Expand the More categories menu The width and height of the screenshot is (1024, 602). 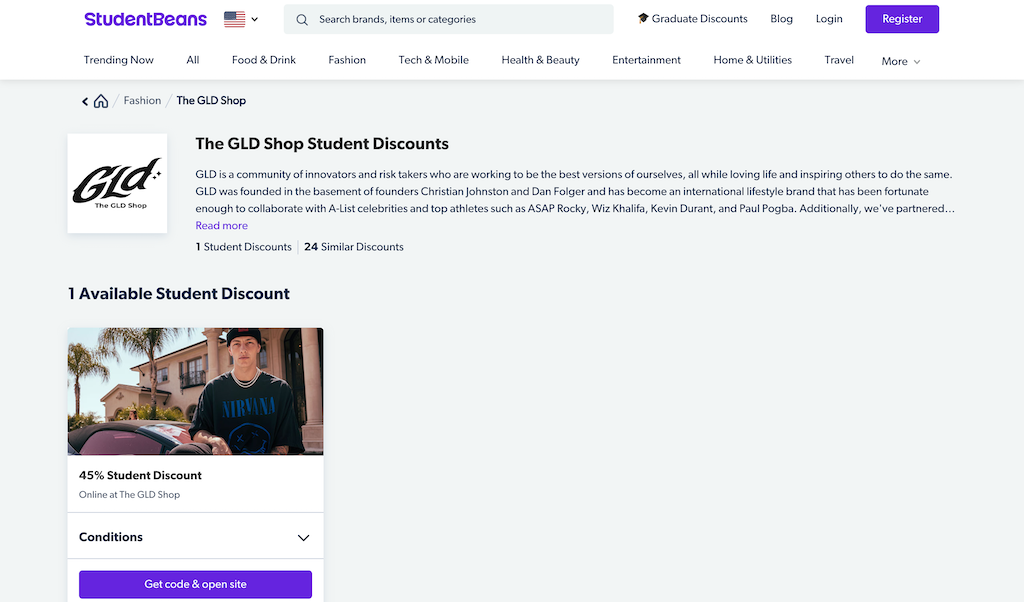(x=901, y=61)
